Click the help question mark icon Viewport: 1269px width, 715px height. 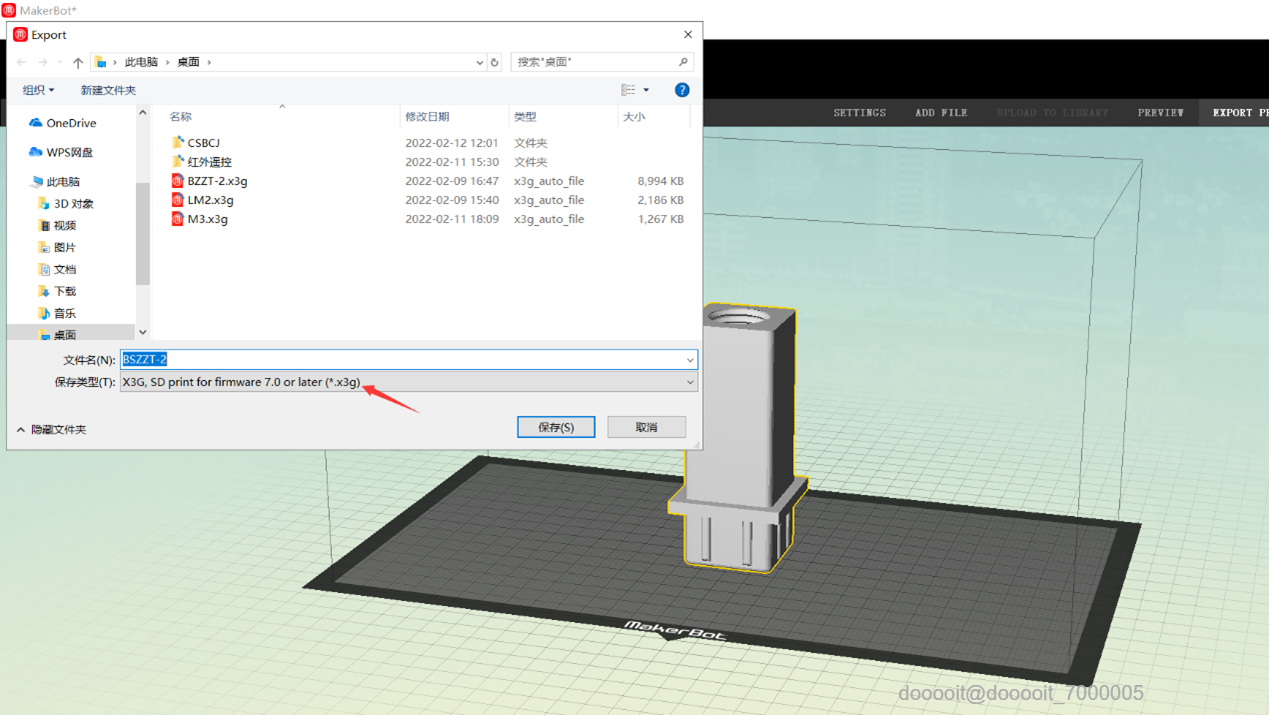682,90
